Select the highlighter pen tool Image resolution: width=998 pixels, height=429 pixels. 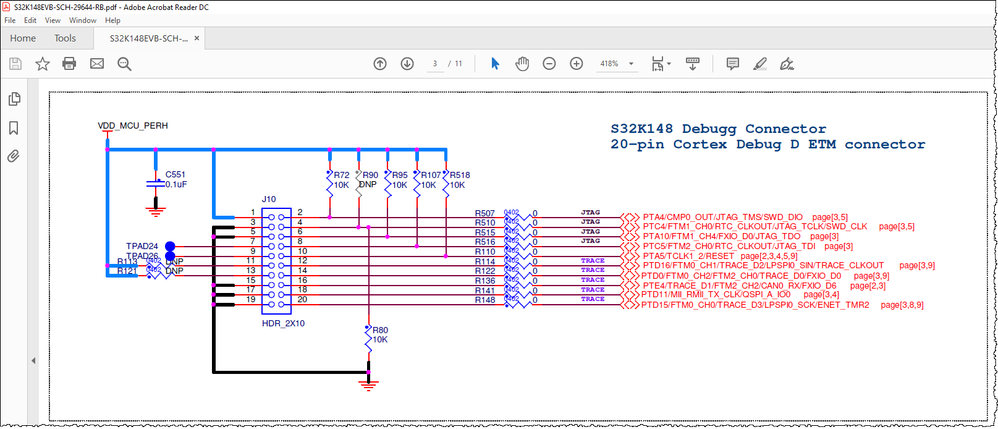pos(759,64)
